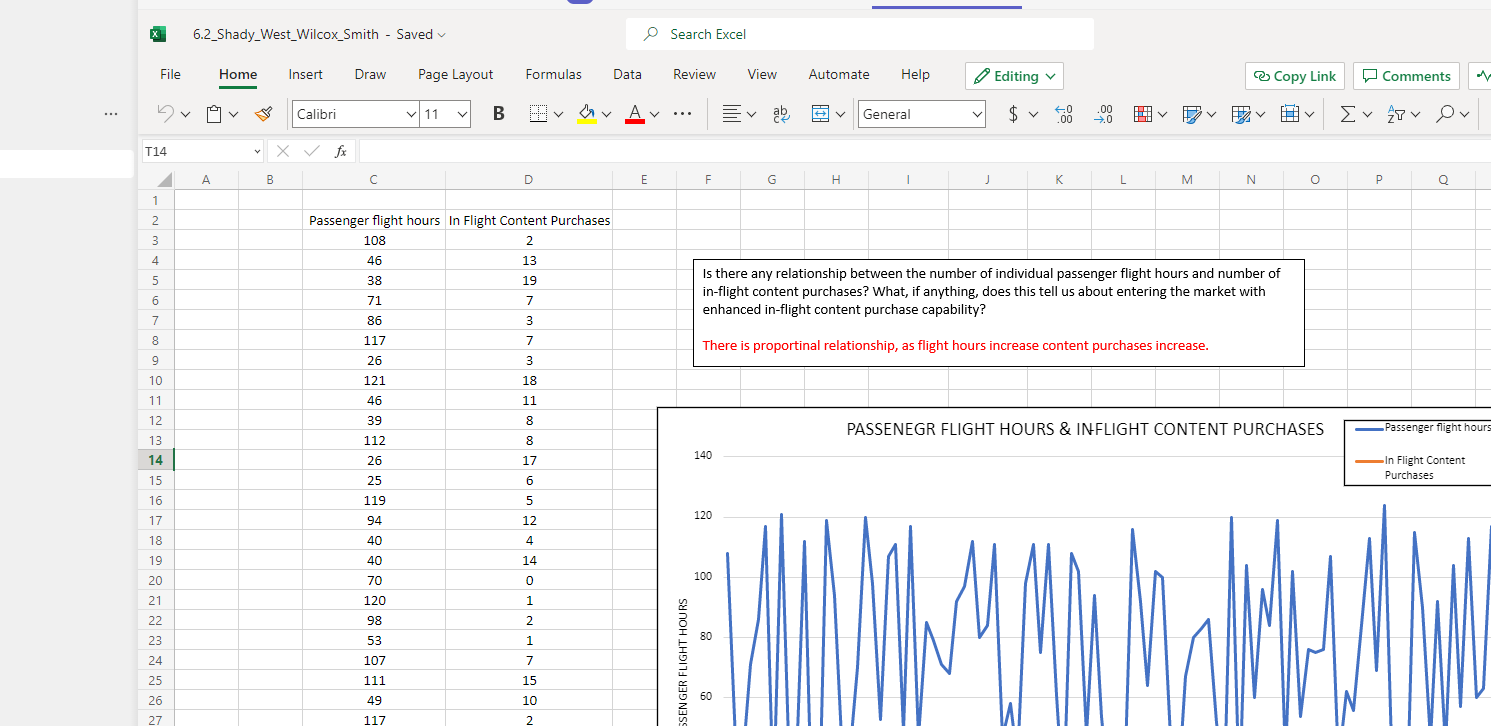
Task: Open the font size 11 dropdown
Action: click(462, 115)
